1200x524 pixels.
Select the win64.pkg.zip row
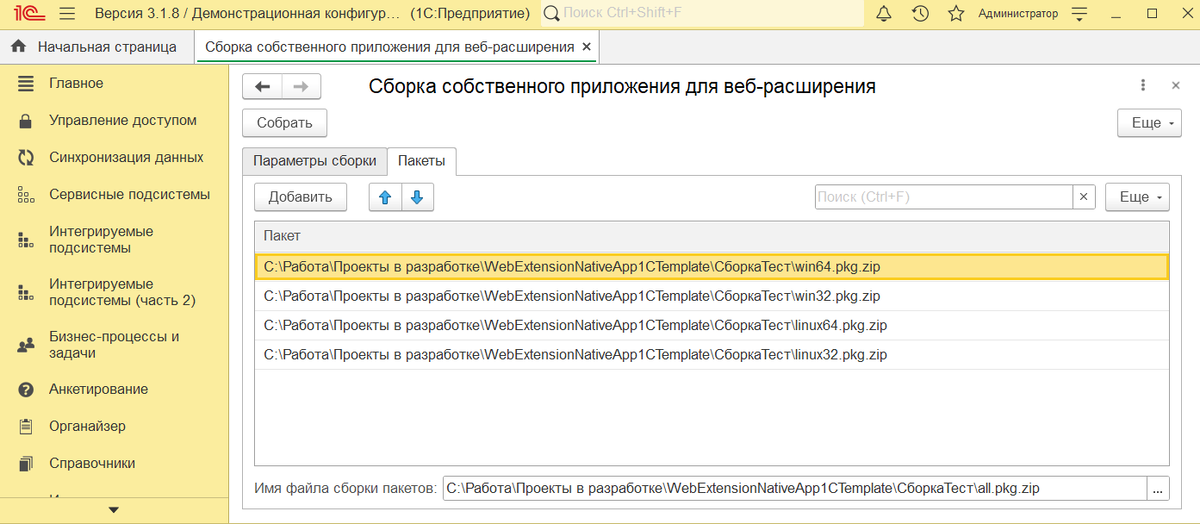click(711, 267)
